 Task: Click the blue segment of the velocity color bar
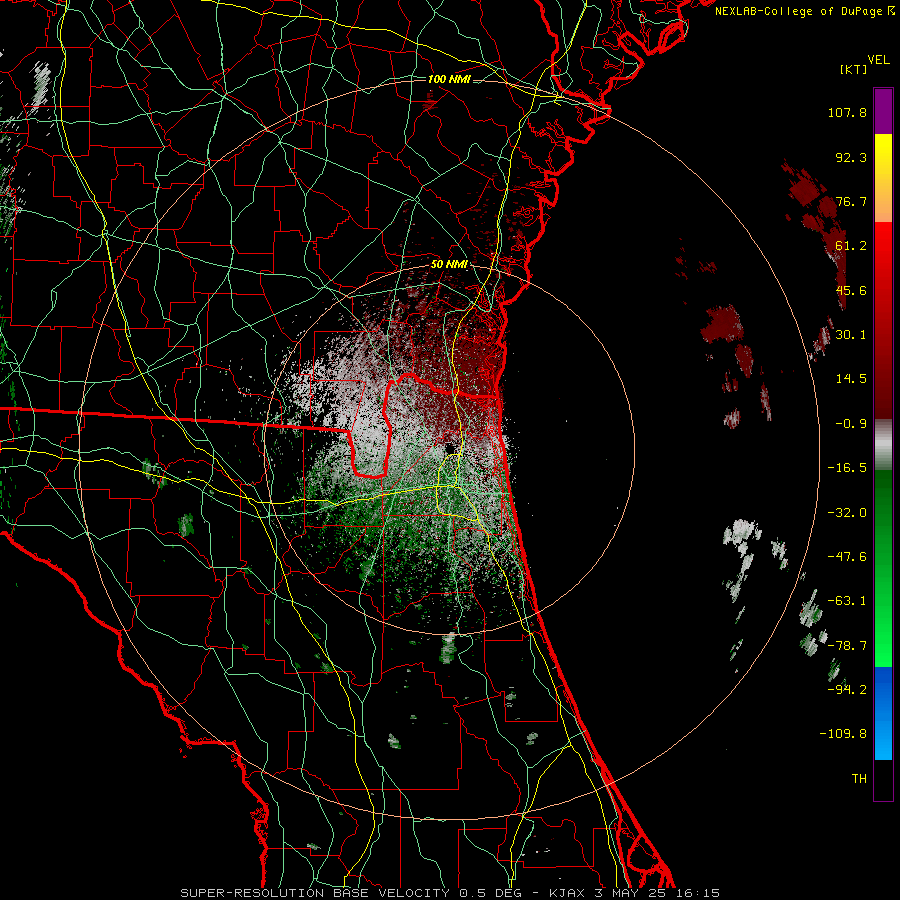(883, 713)
